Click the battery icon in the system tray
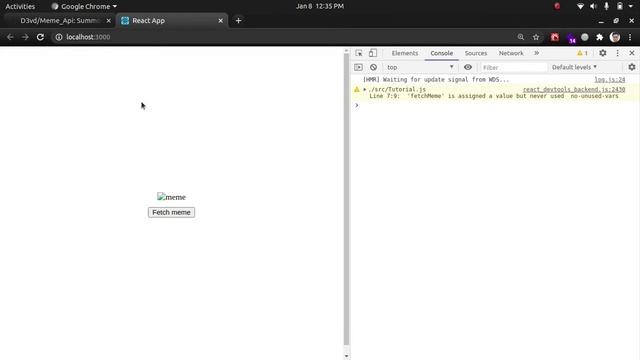640x360 pixels. (x=620, y=6)
